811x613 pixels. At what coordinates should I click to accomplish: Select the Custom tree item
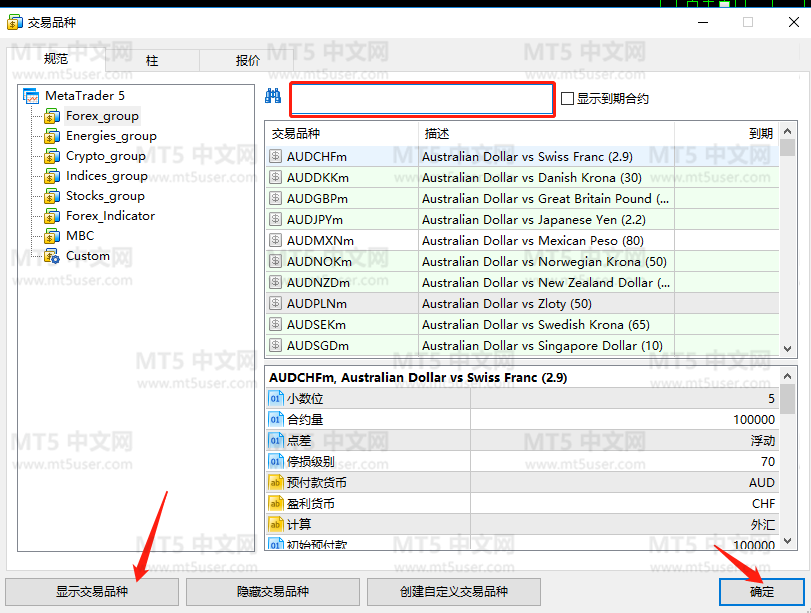pos(87,256)
